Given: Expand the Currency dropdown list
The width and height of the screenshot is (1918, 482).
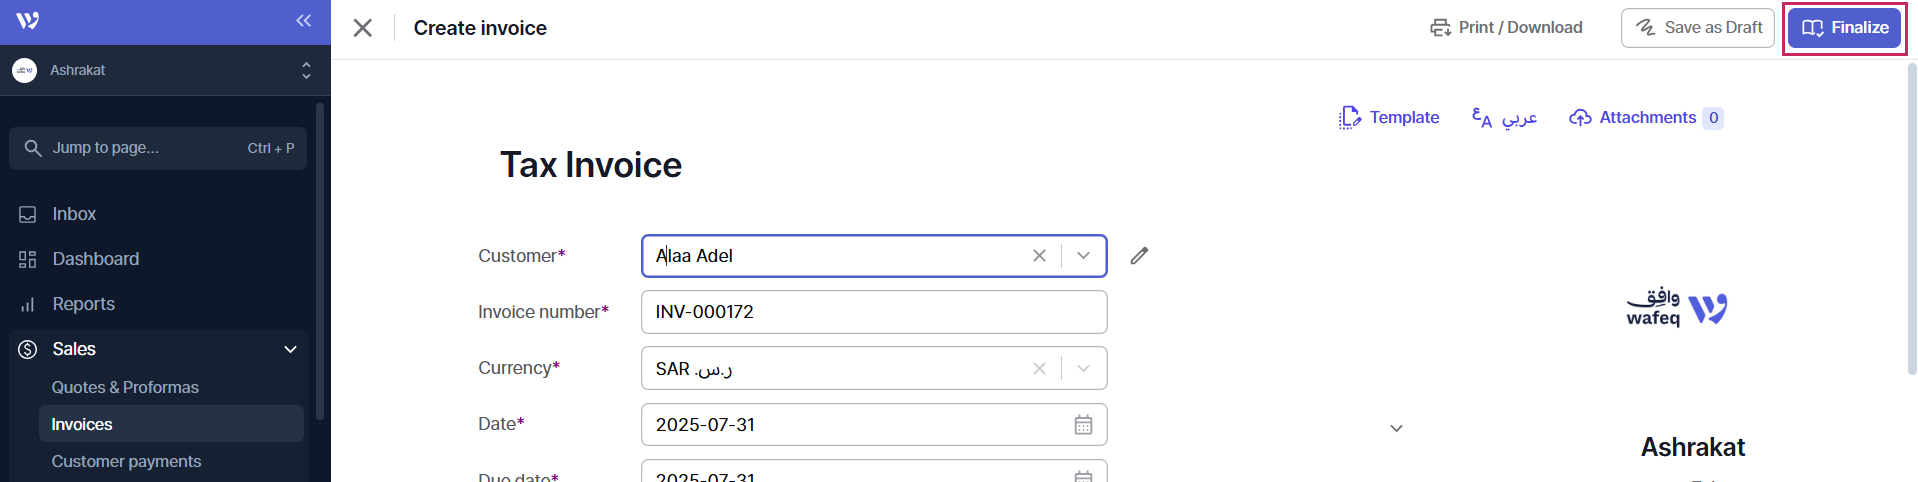Looking at the screenshot, I should coord(1083,369).
